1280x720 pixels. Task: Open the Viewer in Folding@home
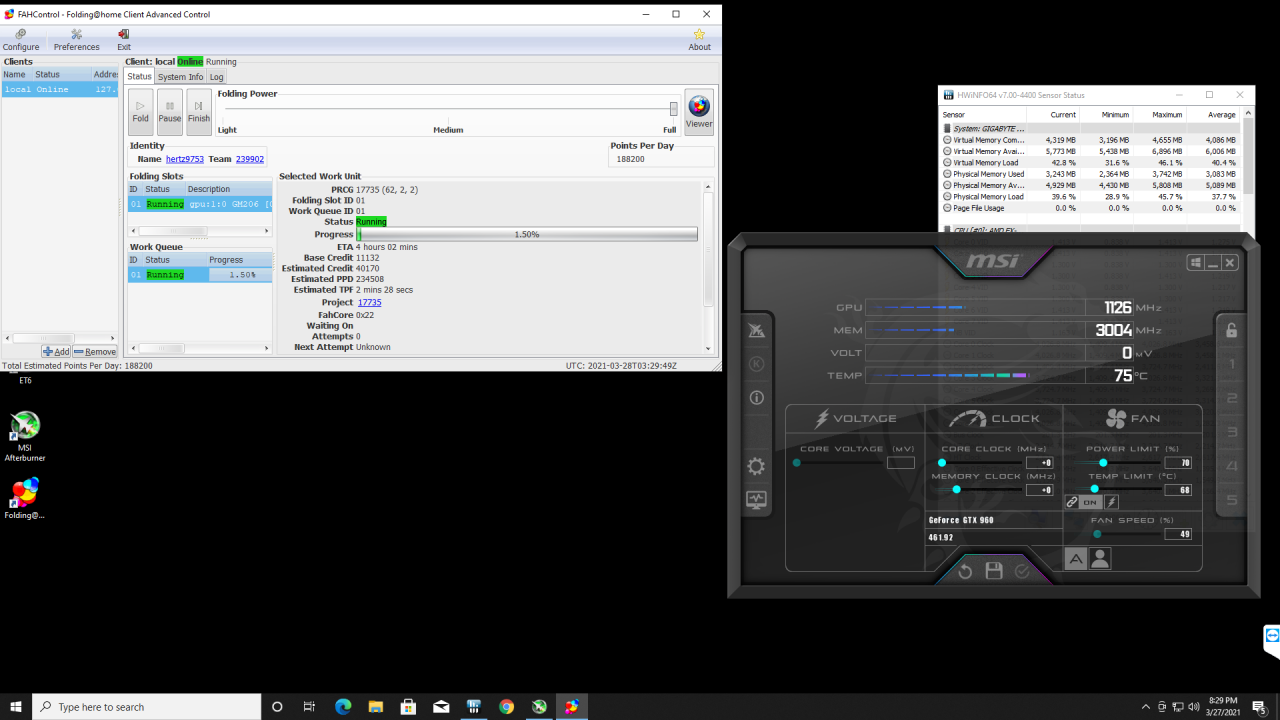click(x=699, y=111)
